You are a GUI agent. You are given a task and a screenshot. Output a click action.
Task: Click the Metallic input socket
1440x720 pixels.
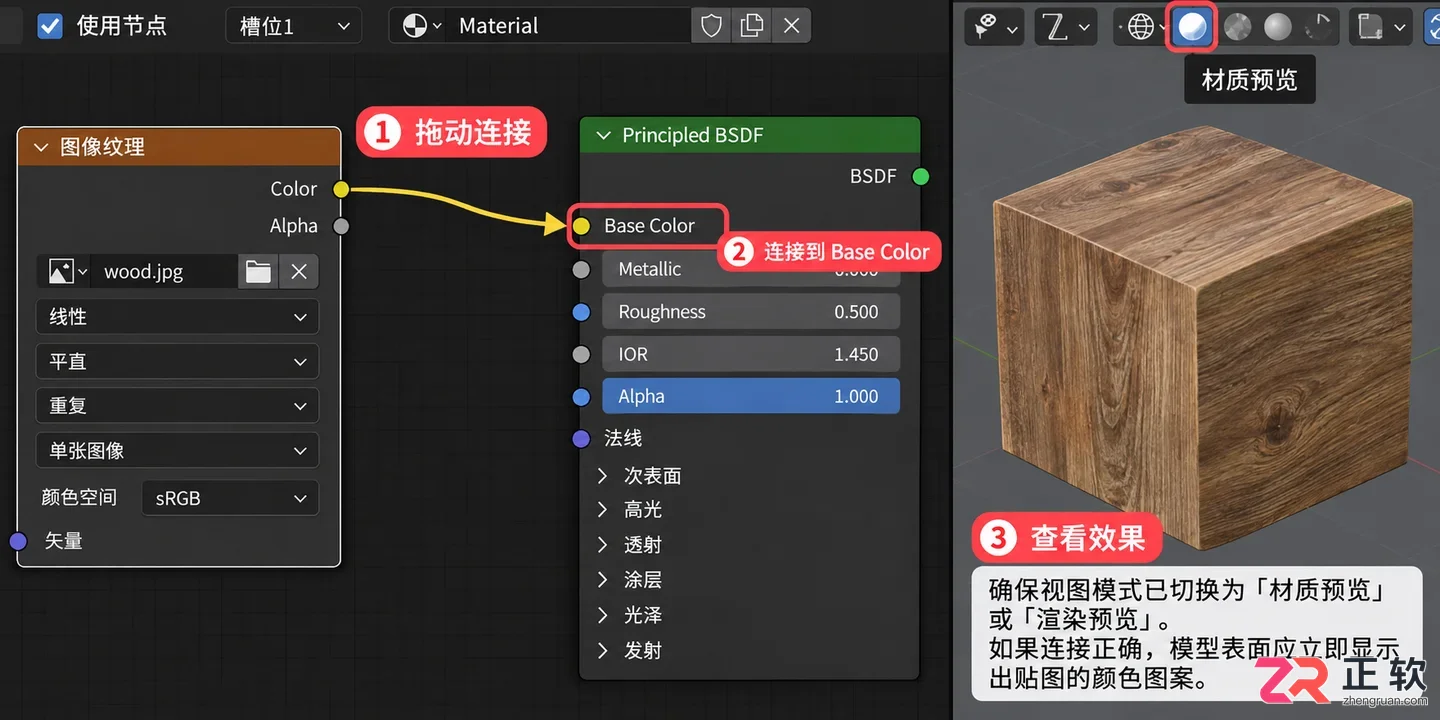[581, 269]
